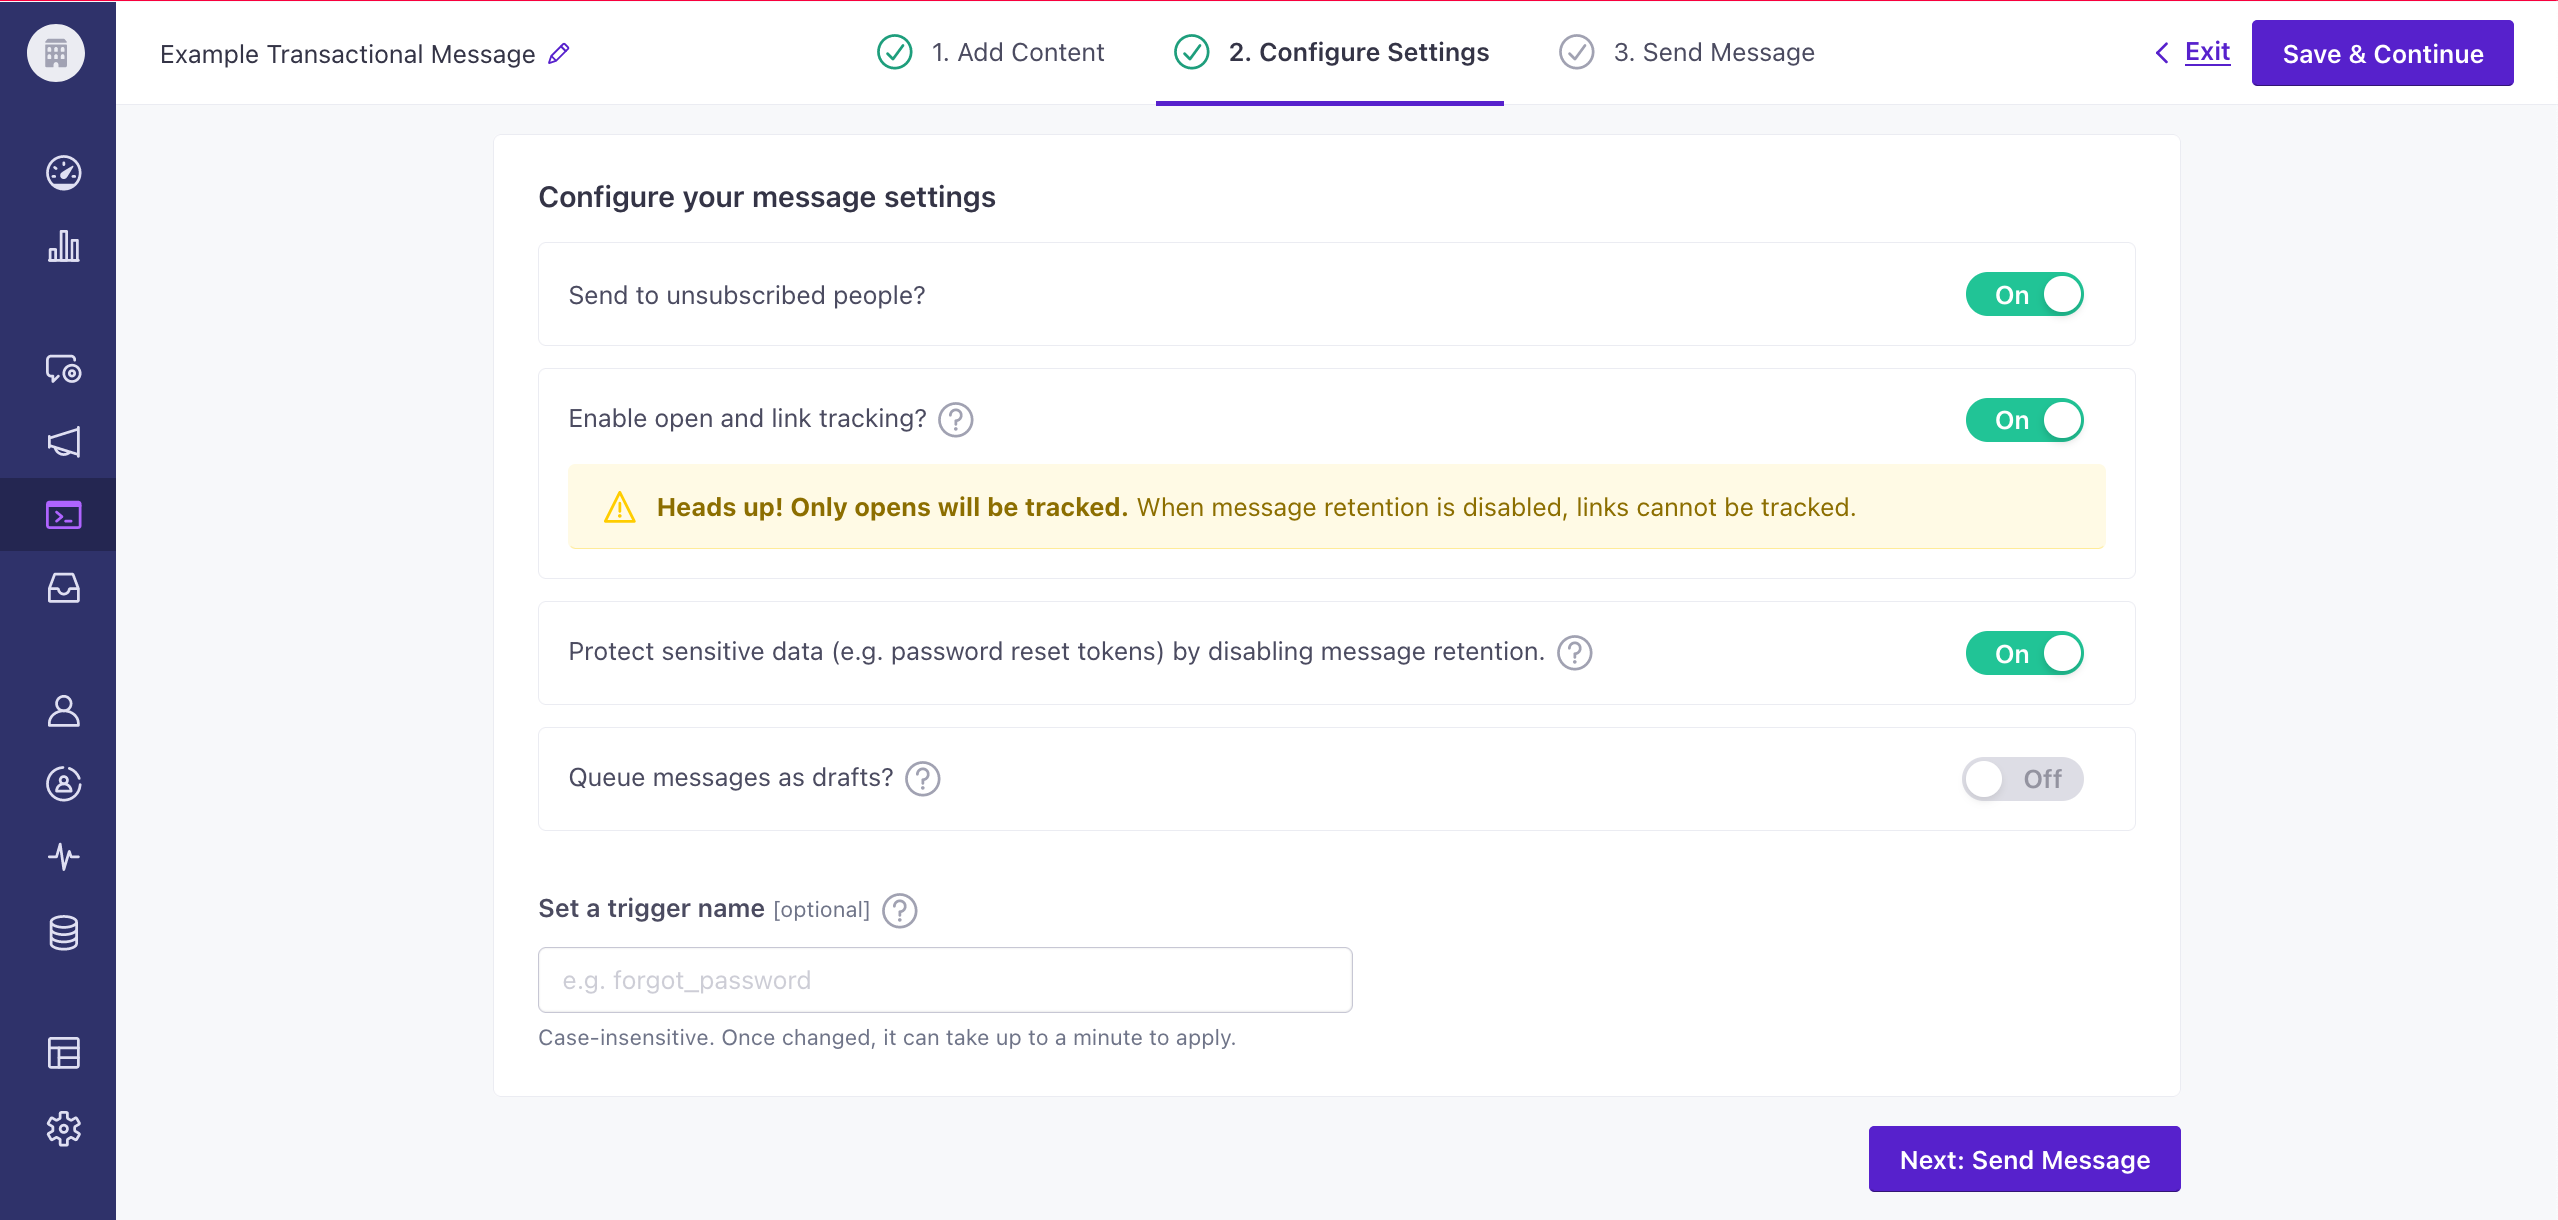Show help for trigger name
Image resolution: width=2558 pixels, height=1220 pixels.
(x=900, y=911)
